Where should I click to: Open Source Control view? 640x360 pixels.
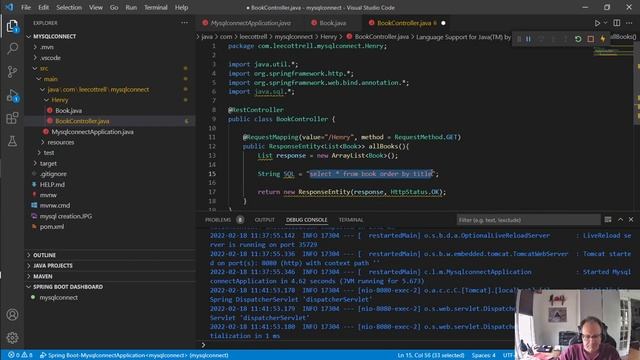(x=12, y=72)
